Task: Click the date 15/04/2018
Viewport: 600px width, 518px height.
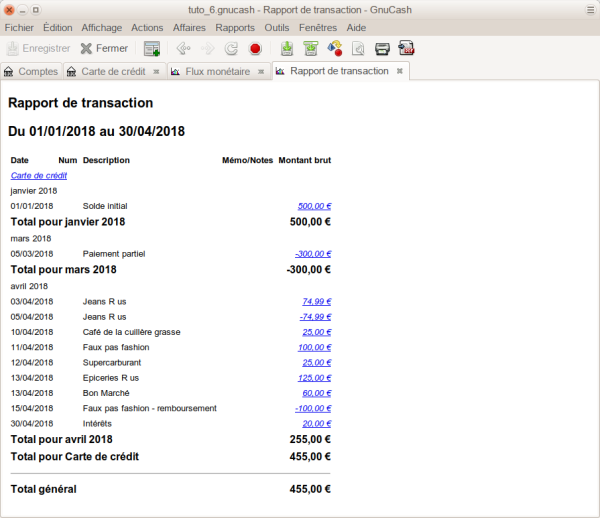Action: [x=32, y=409]
